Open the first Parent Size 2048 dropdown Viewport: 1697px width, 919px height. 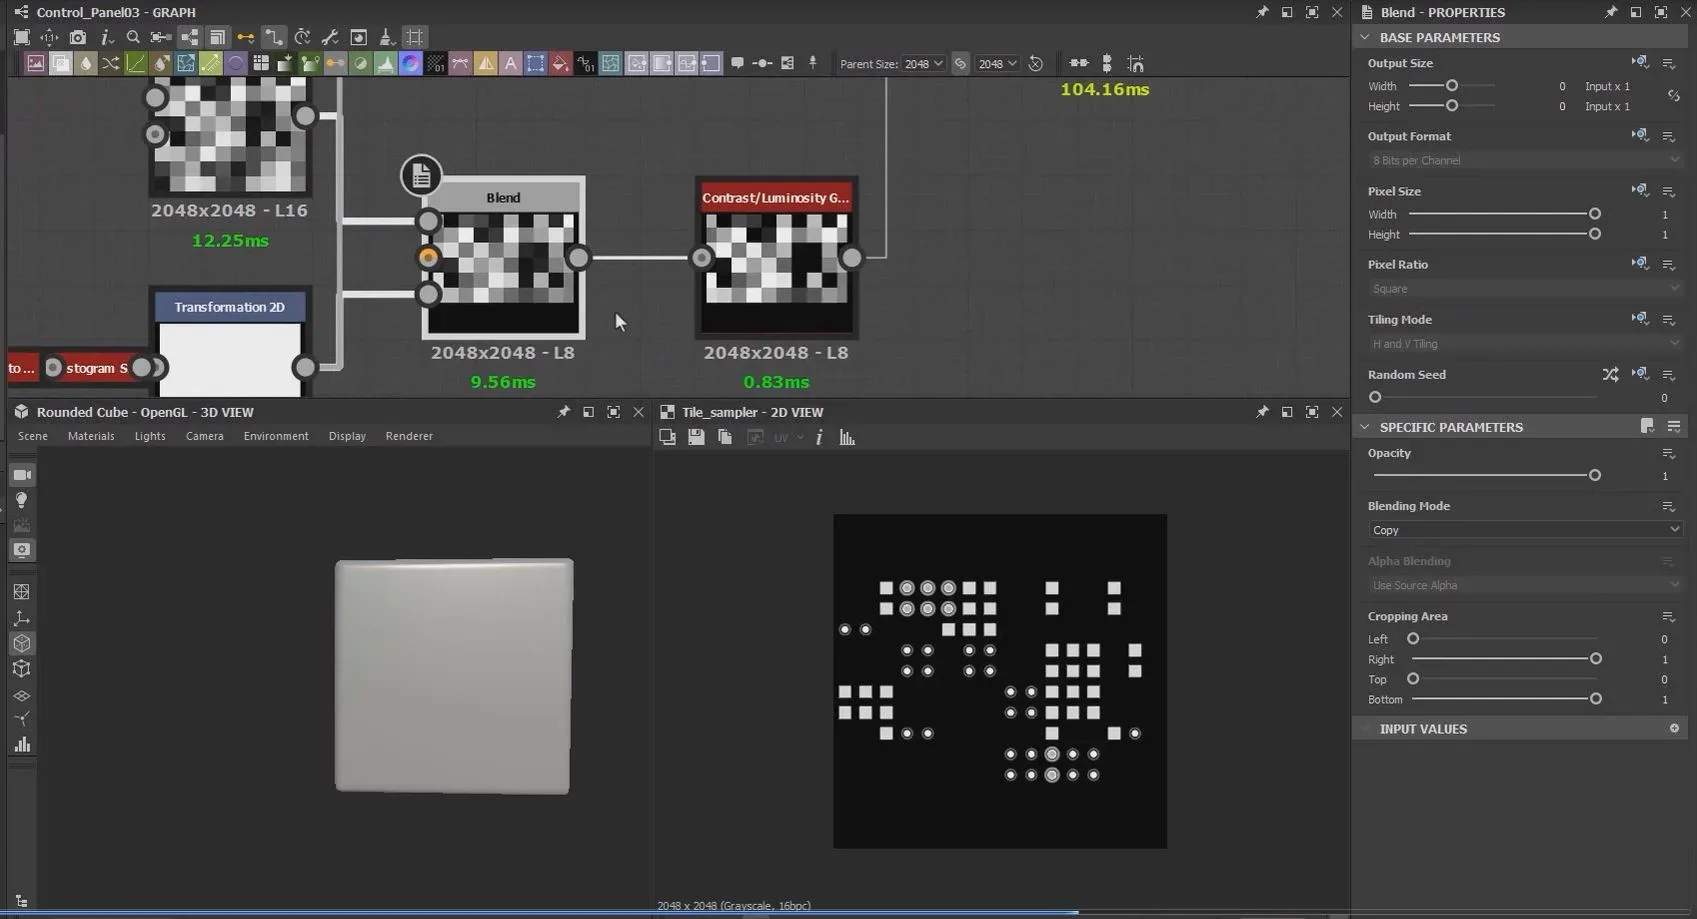(x=923, y=64)
